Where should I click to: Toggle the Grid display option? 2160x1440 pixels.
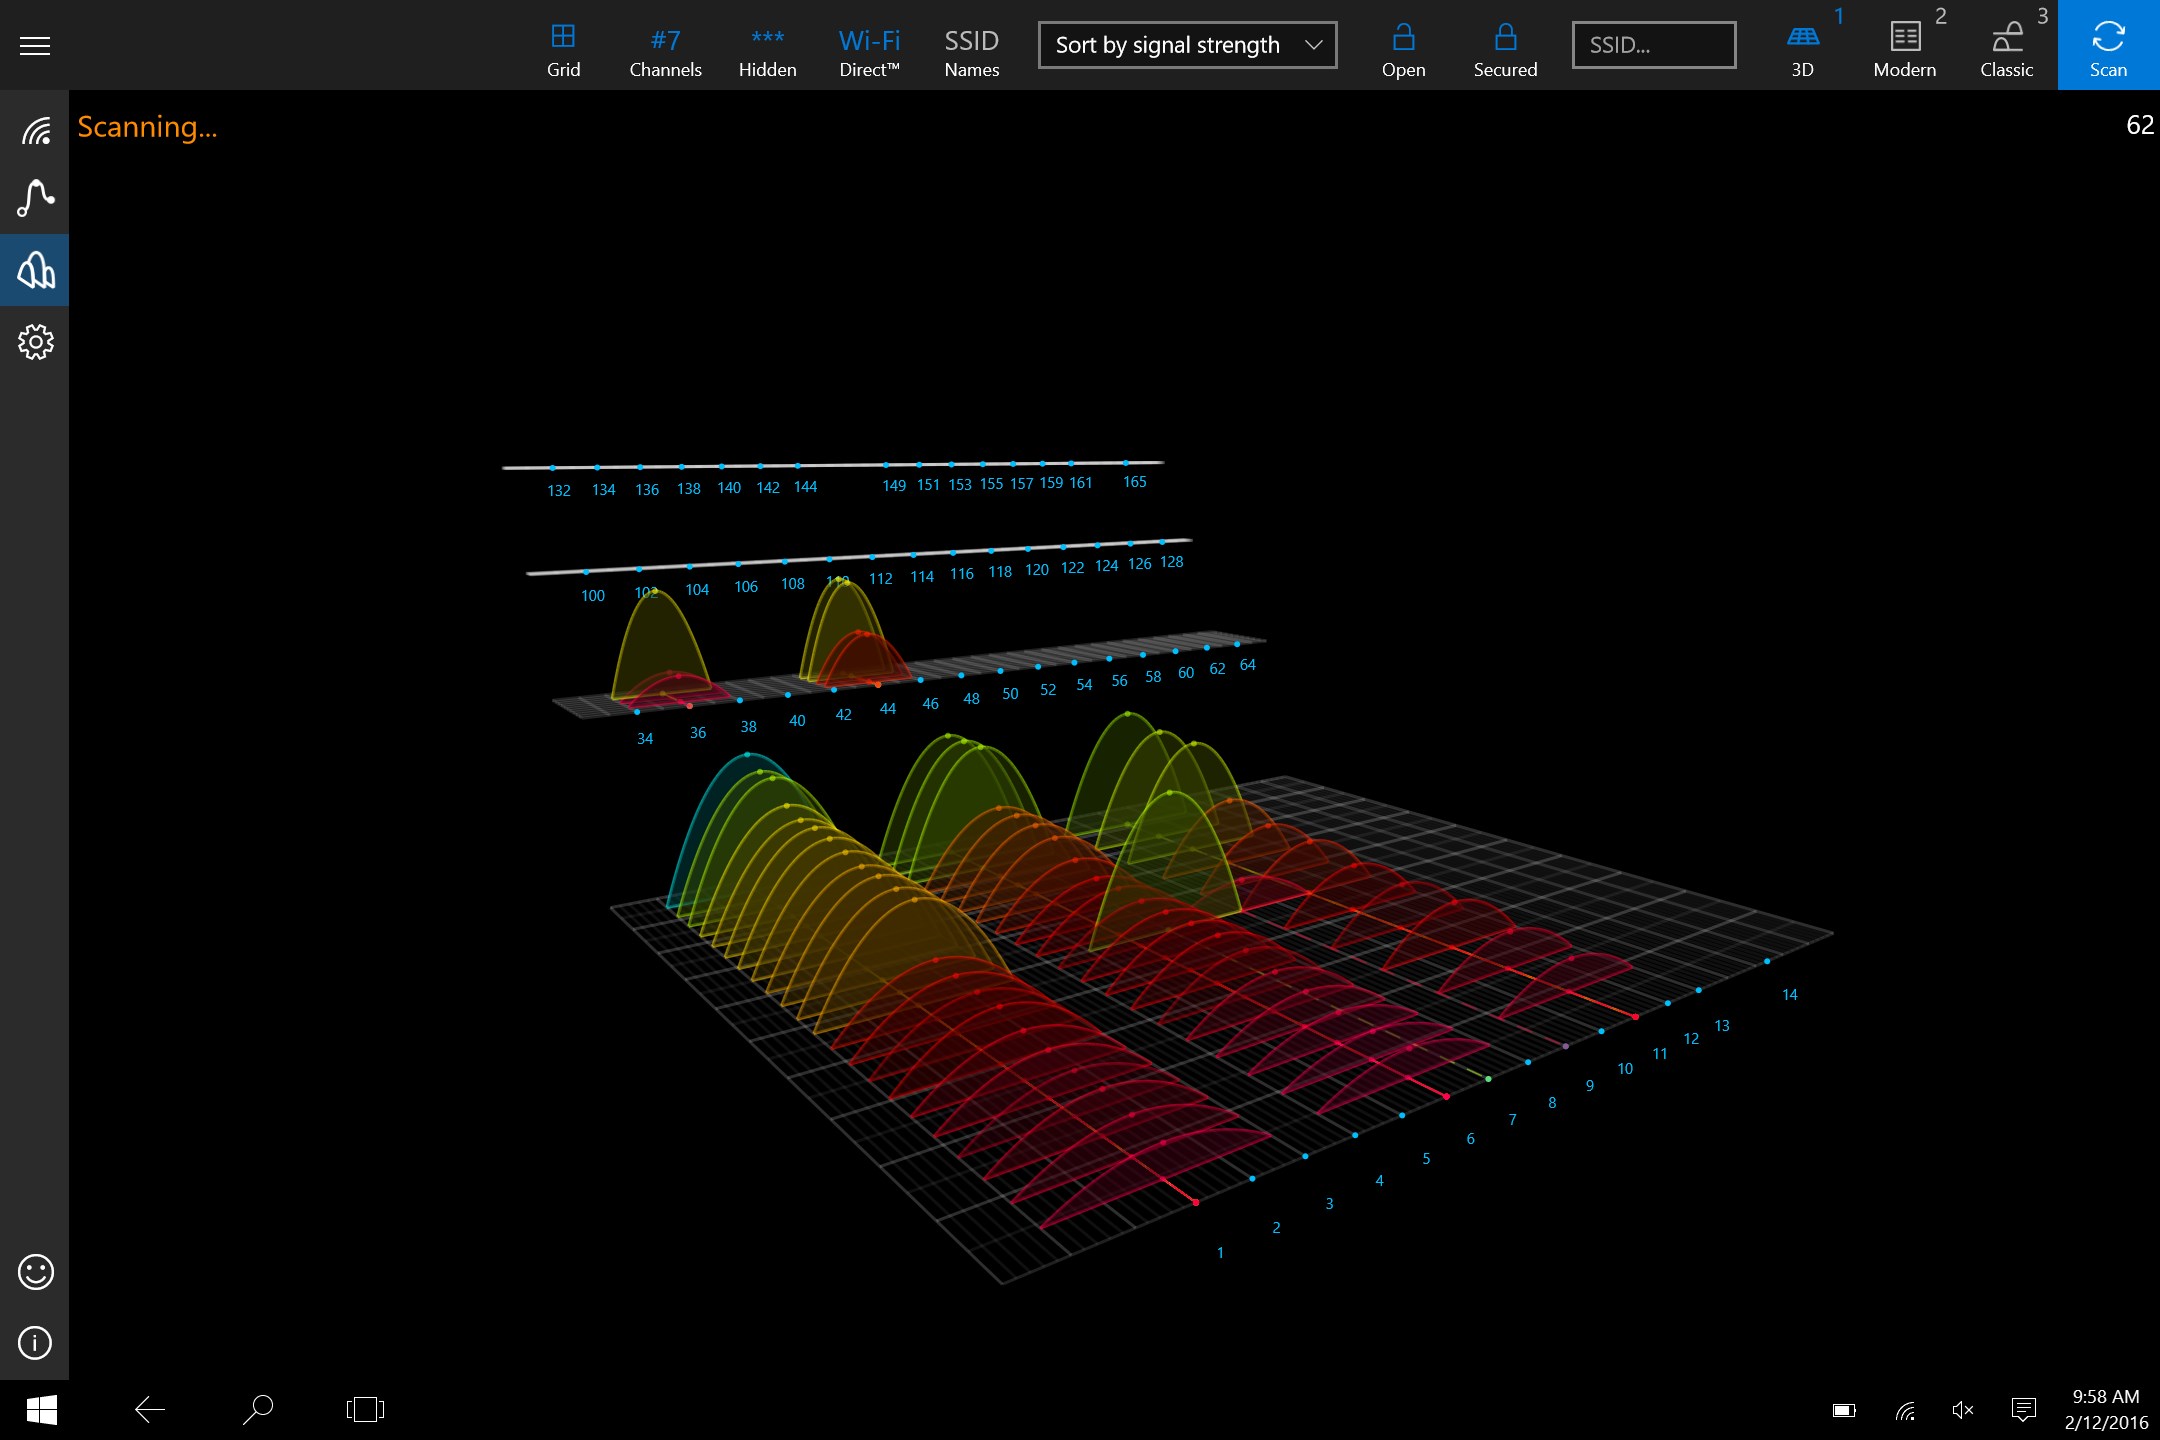click(563, 50)
